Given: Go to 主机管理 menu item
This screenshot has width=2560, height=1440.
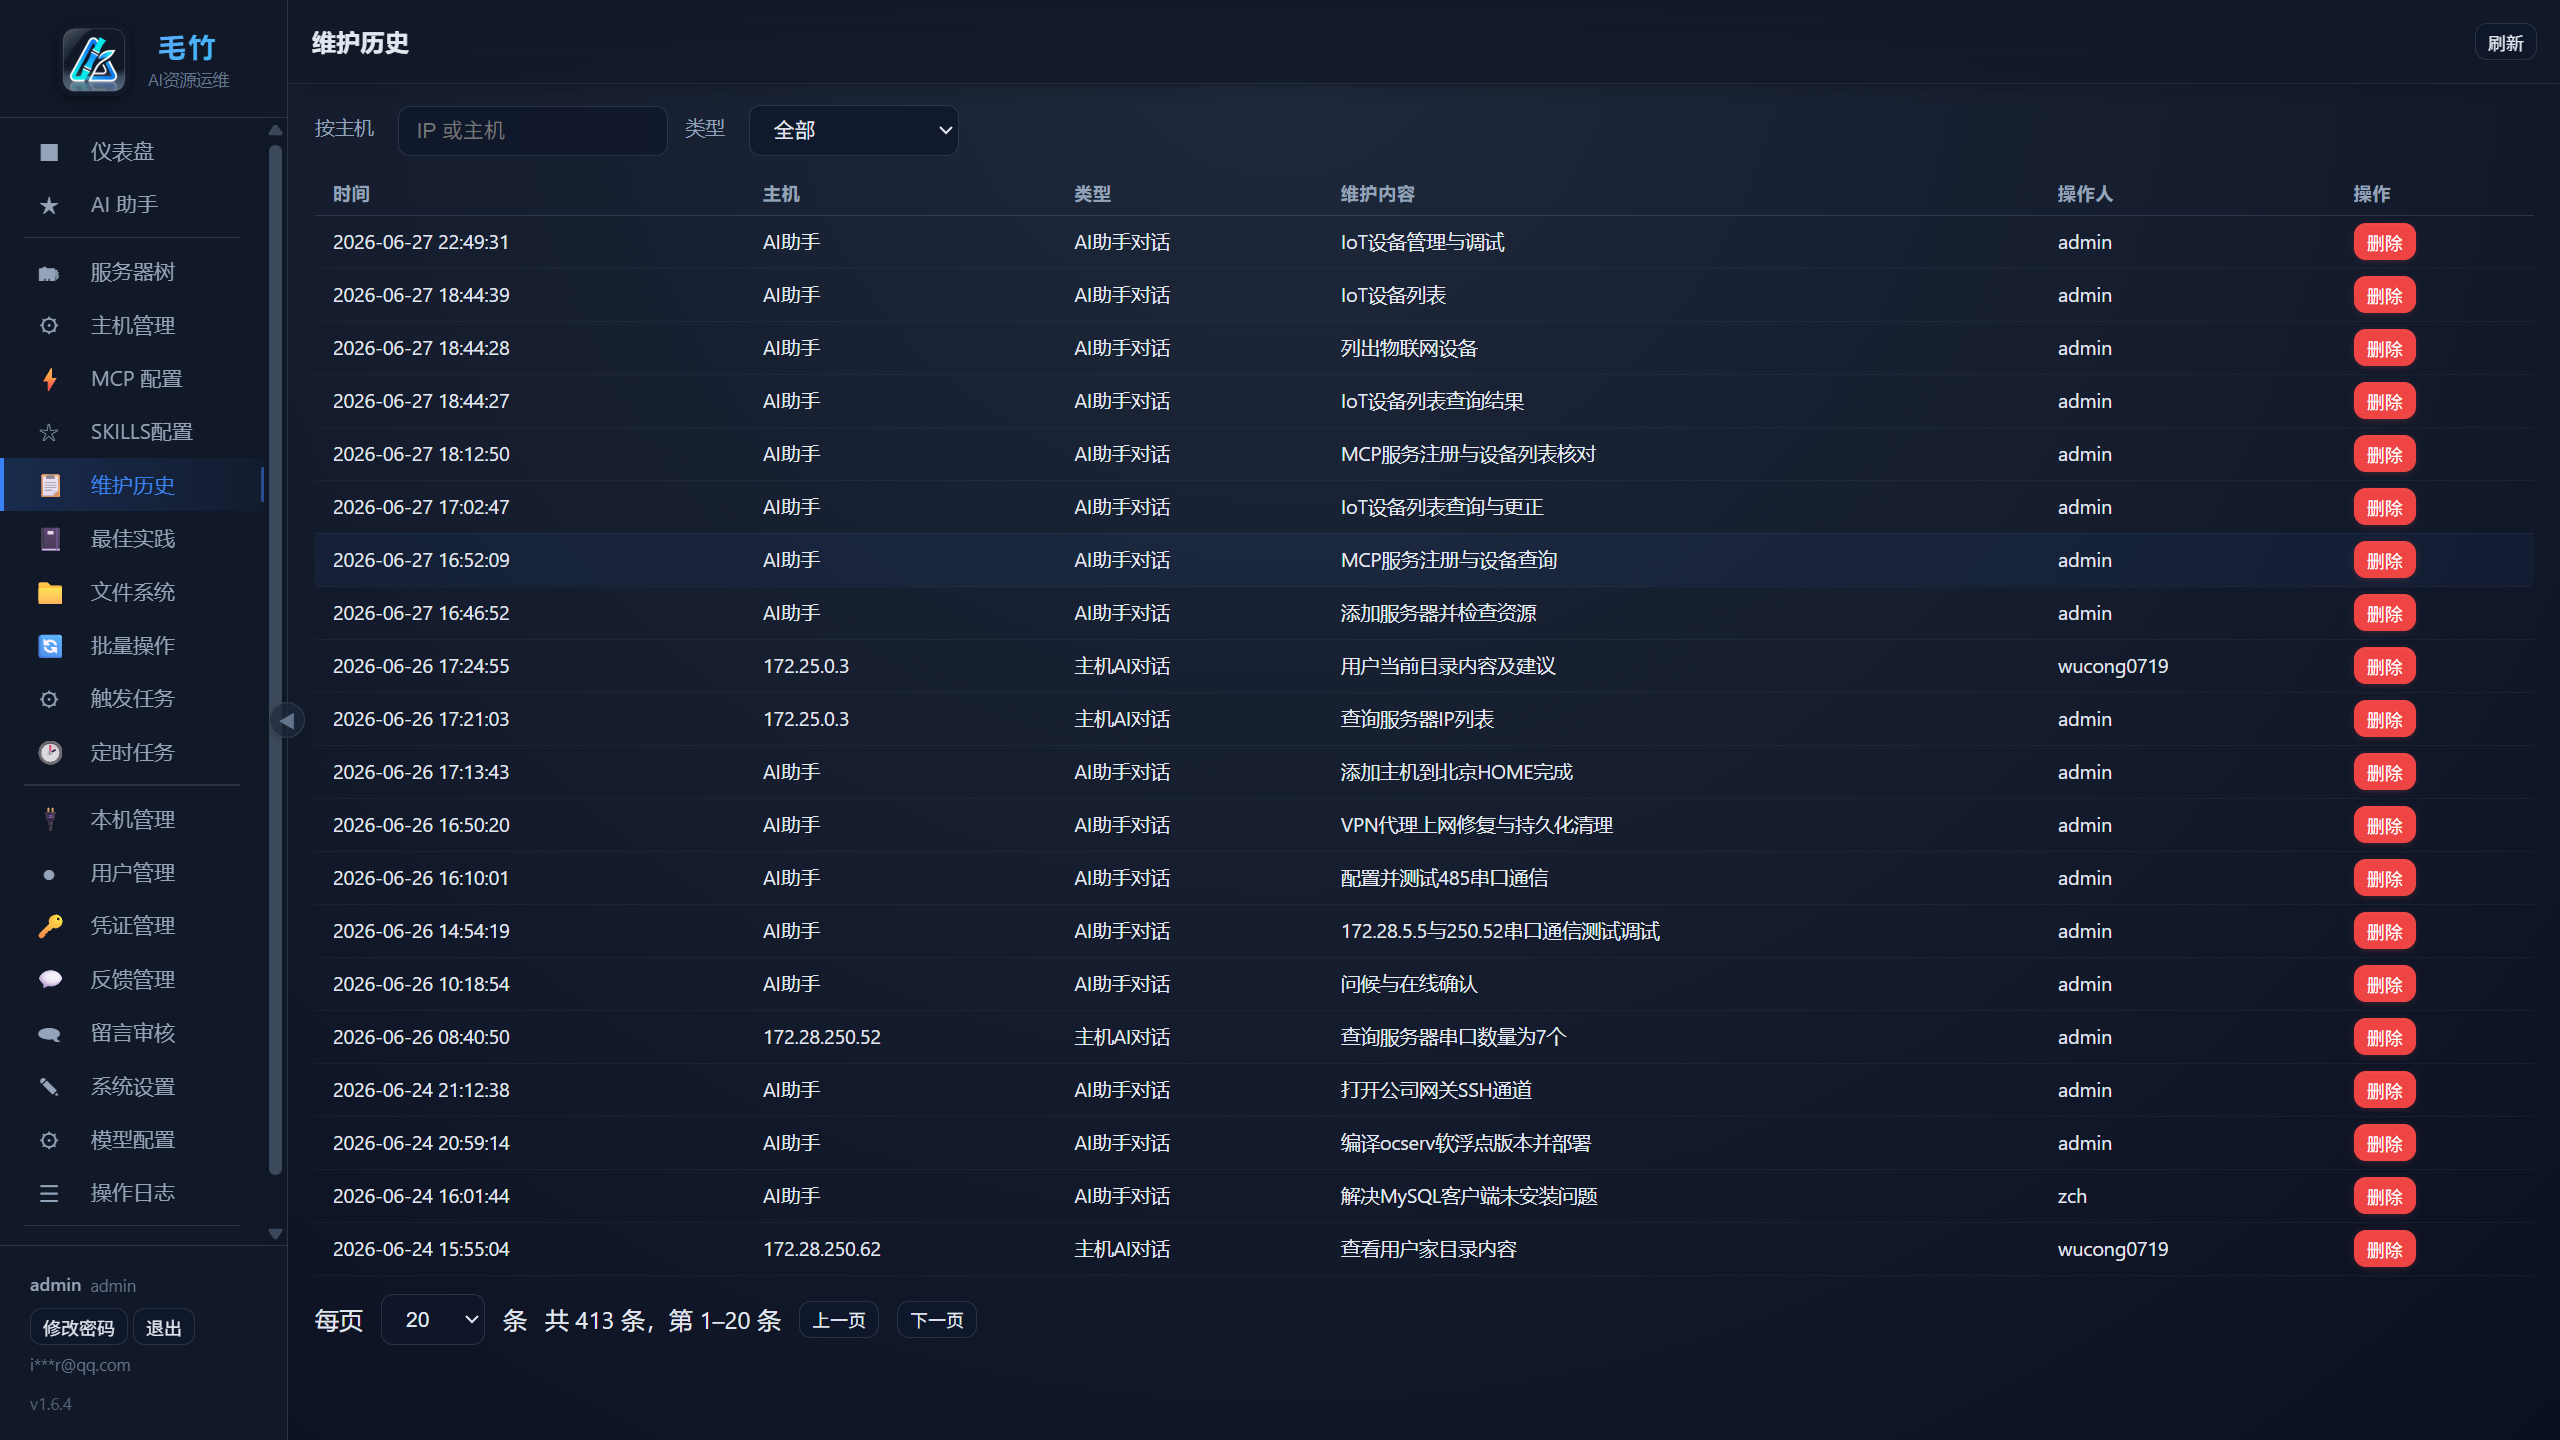Looking at the screenshot, I should [132, 326].
